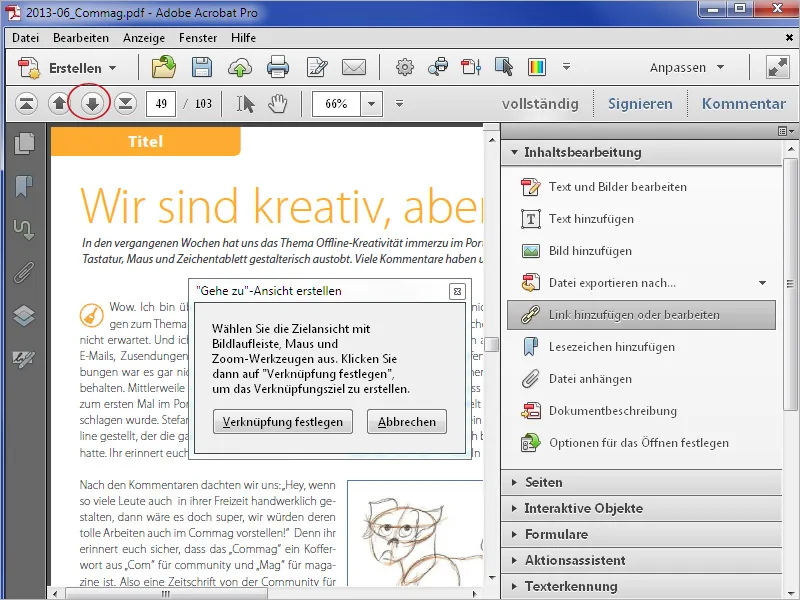Select Link hinzufügen oder bearbeiten
Viewport: 800px width, 600px height.
pyautogui.click(x=641, y=315)
